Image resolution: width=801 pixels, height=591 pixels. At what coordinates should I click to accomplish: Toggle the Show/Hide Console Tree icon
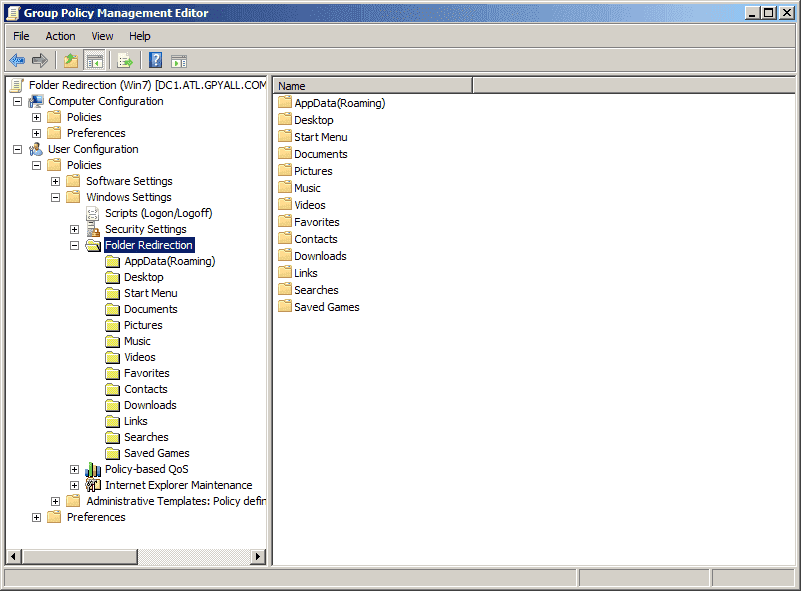coord(95,61)
